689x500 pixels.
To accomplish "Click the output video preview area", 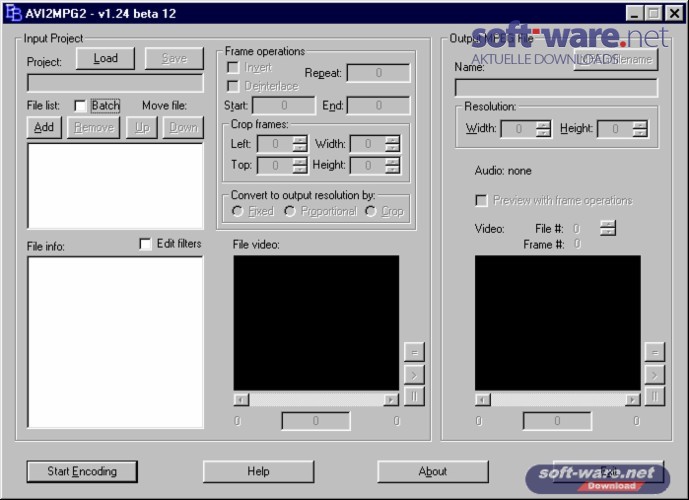I will pyautogui.click(x=558, y=323).
